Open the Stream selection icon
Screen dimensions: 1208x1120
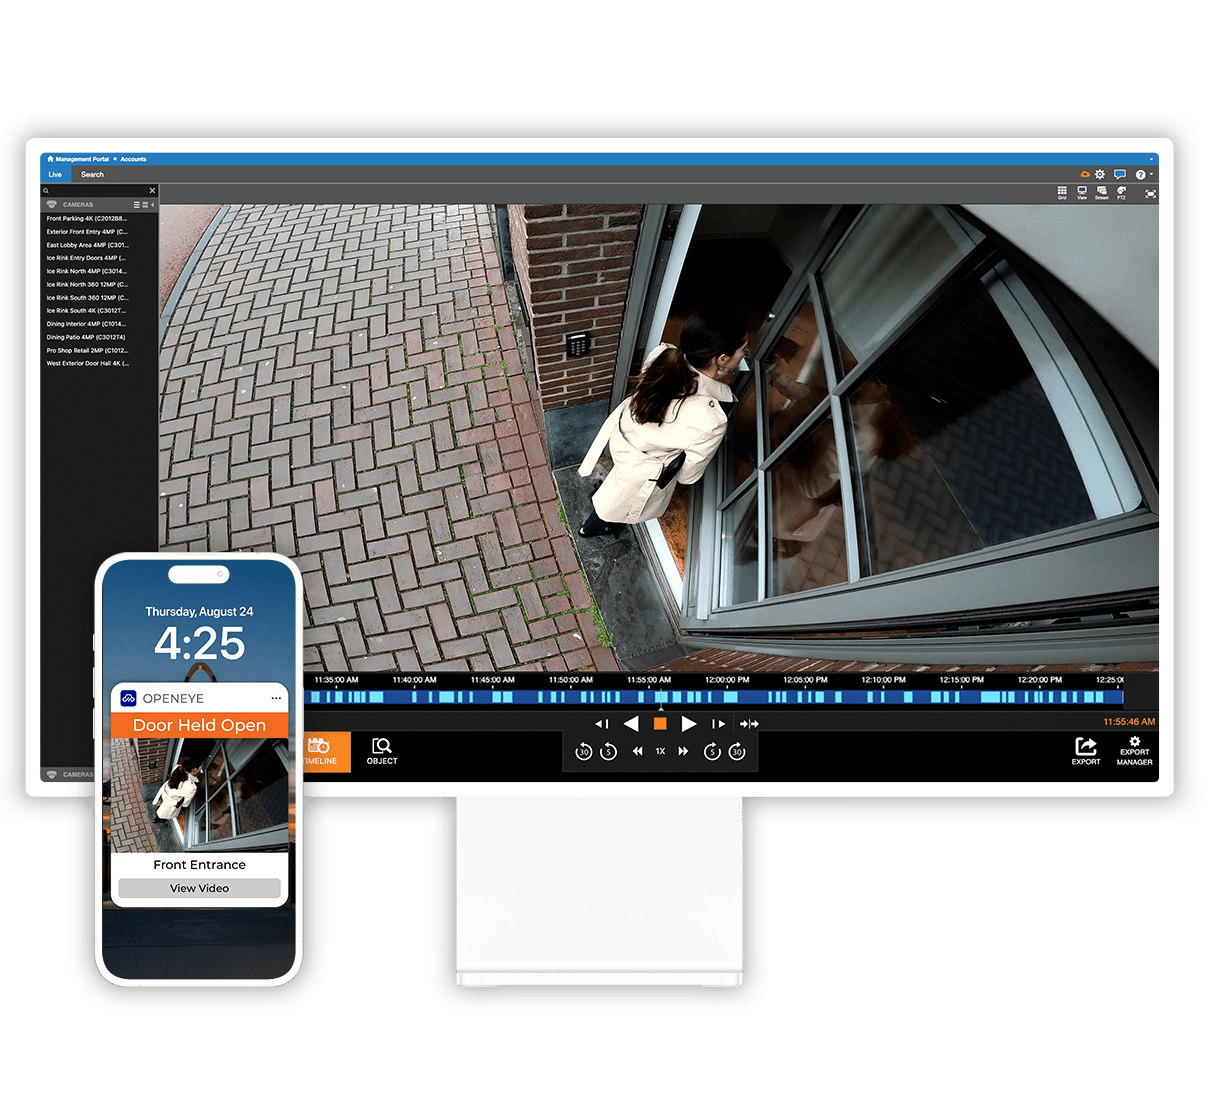pyautogui.click(x=1101, y=191)
